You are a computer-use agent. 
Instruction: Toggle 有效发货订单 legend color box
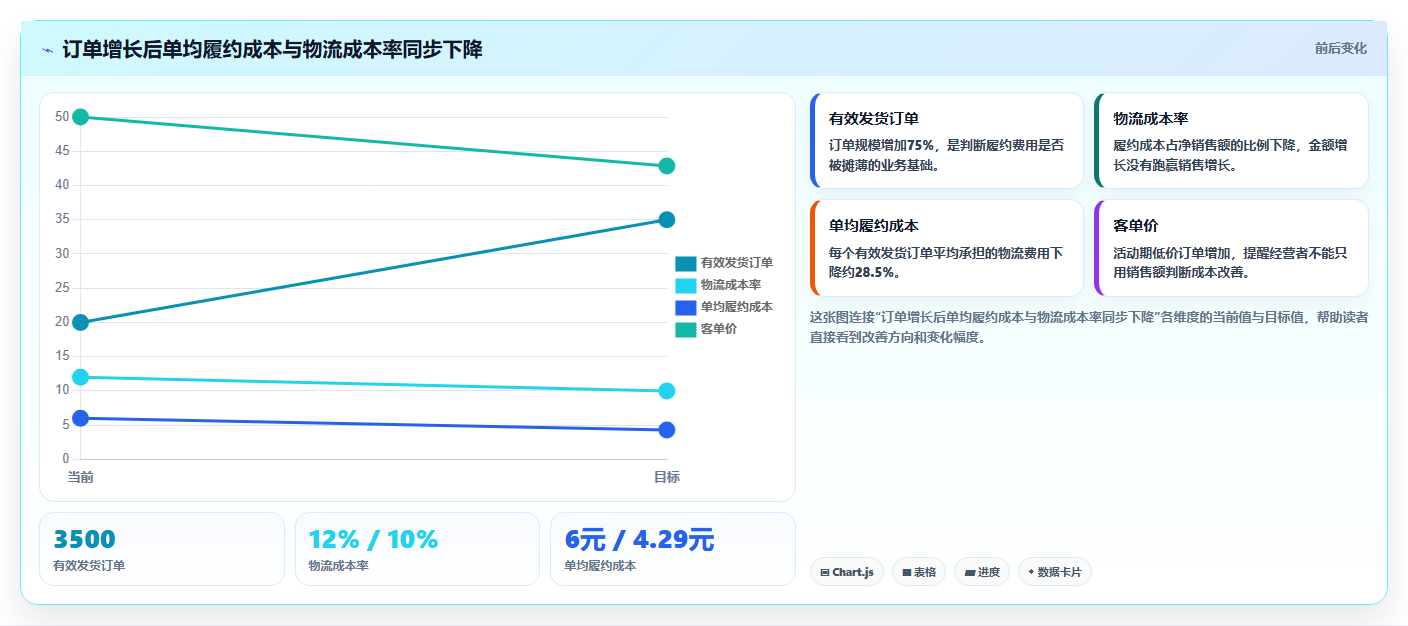tap(685, 263)
